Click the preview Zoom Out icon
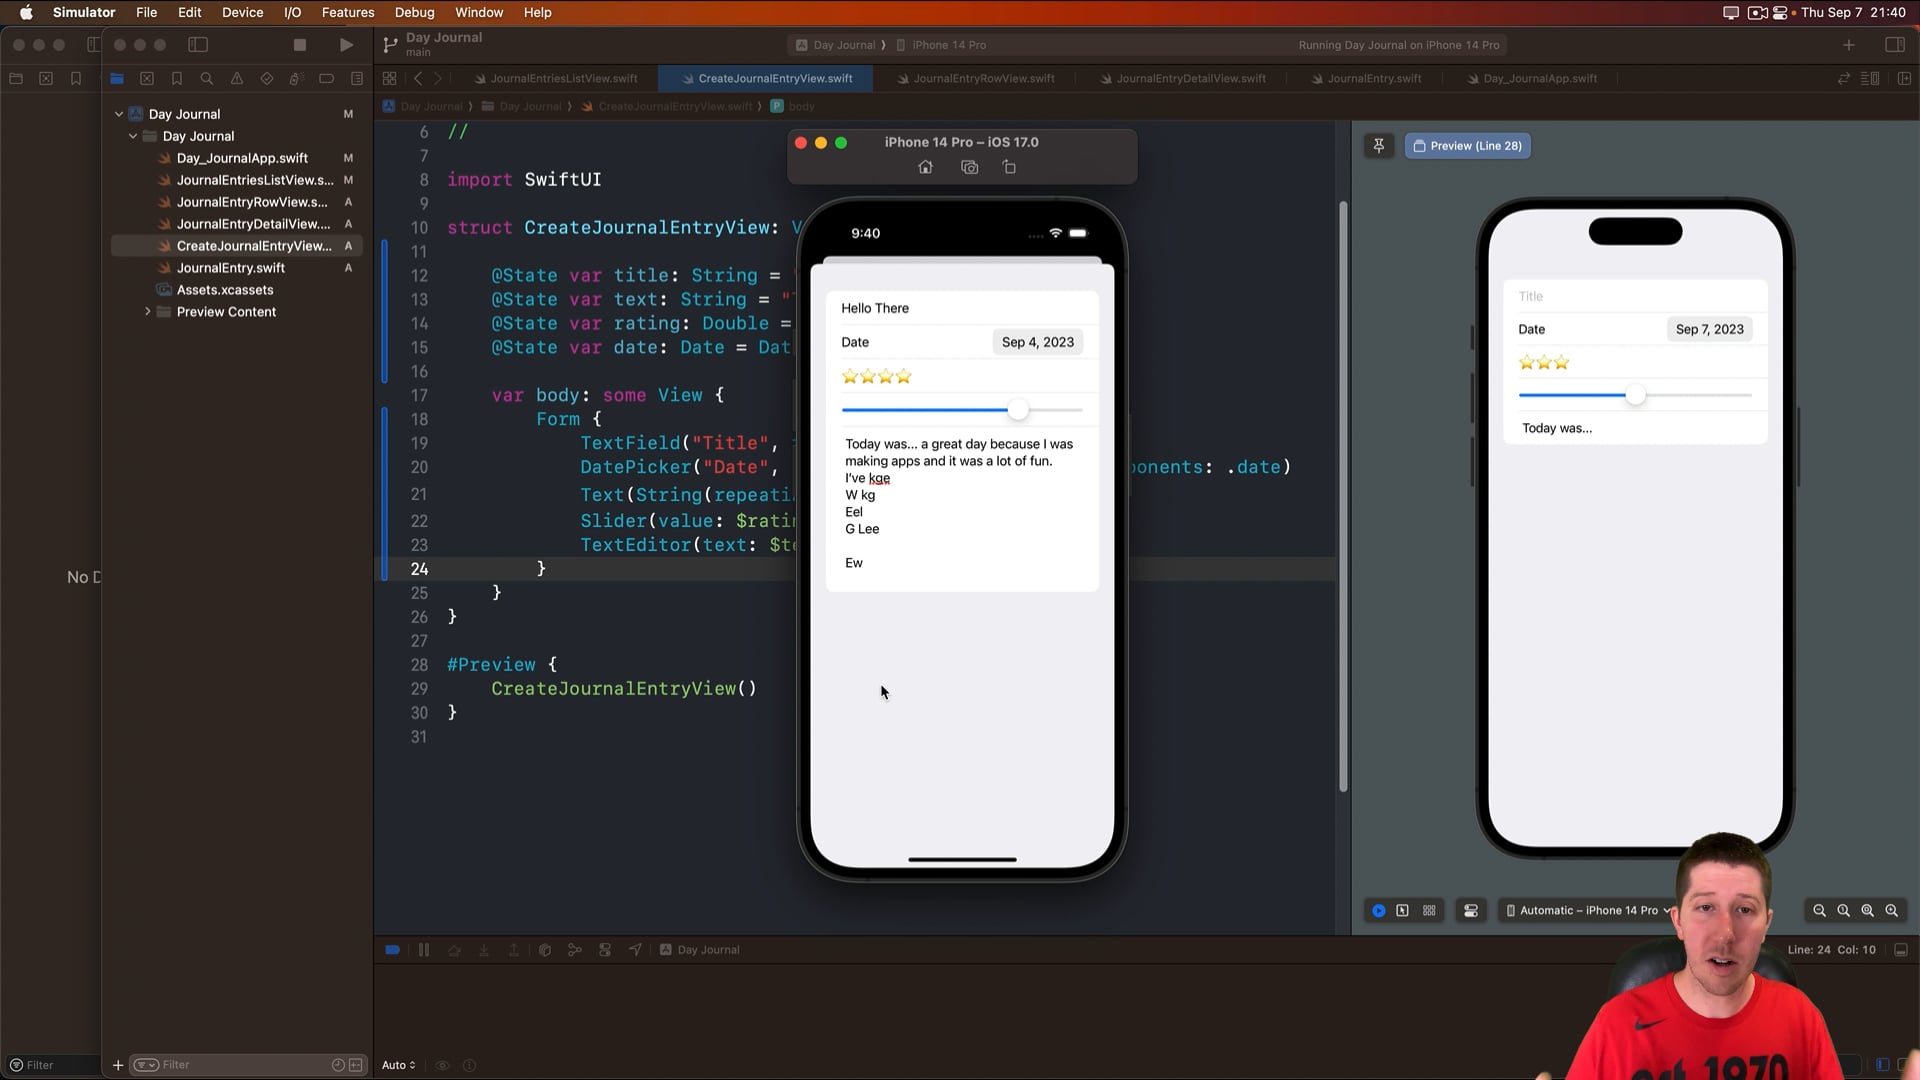The image size is (1920, 1080). click(x=1820, y=911)
